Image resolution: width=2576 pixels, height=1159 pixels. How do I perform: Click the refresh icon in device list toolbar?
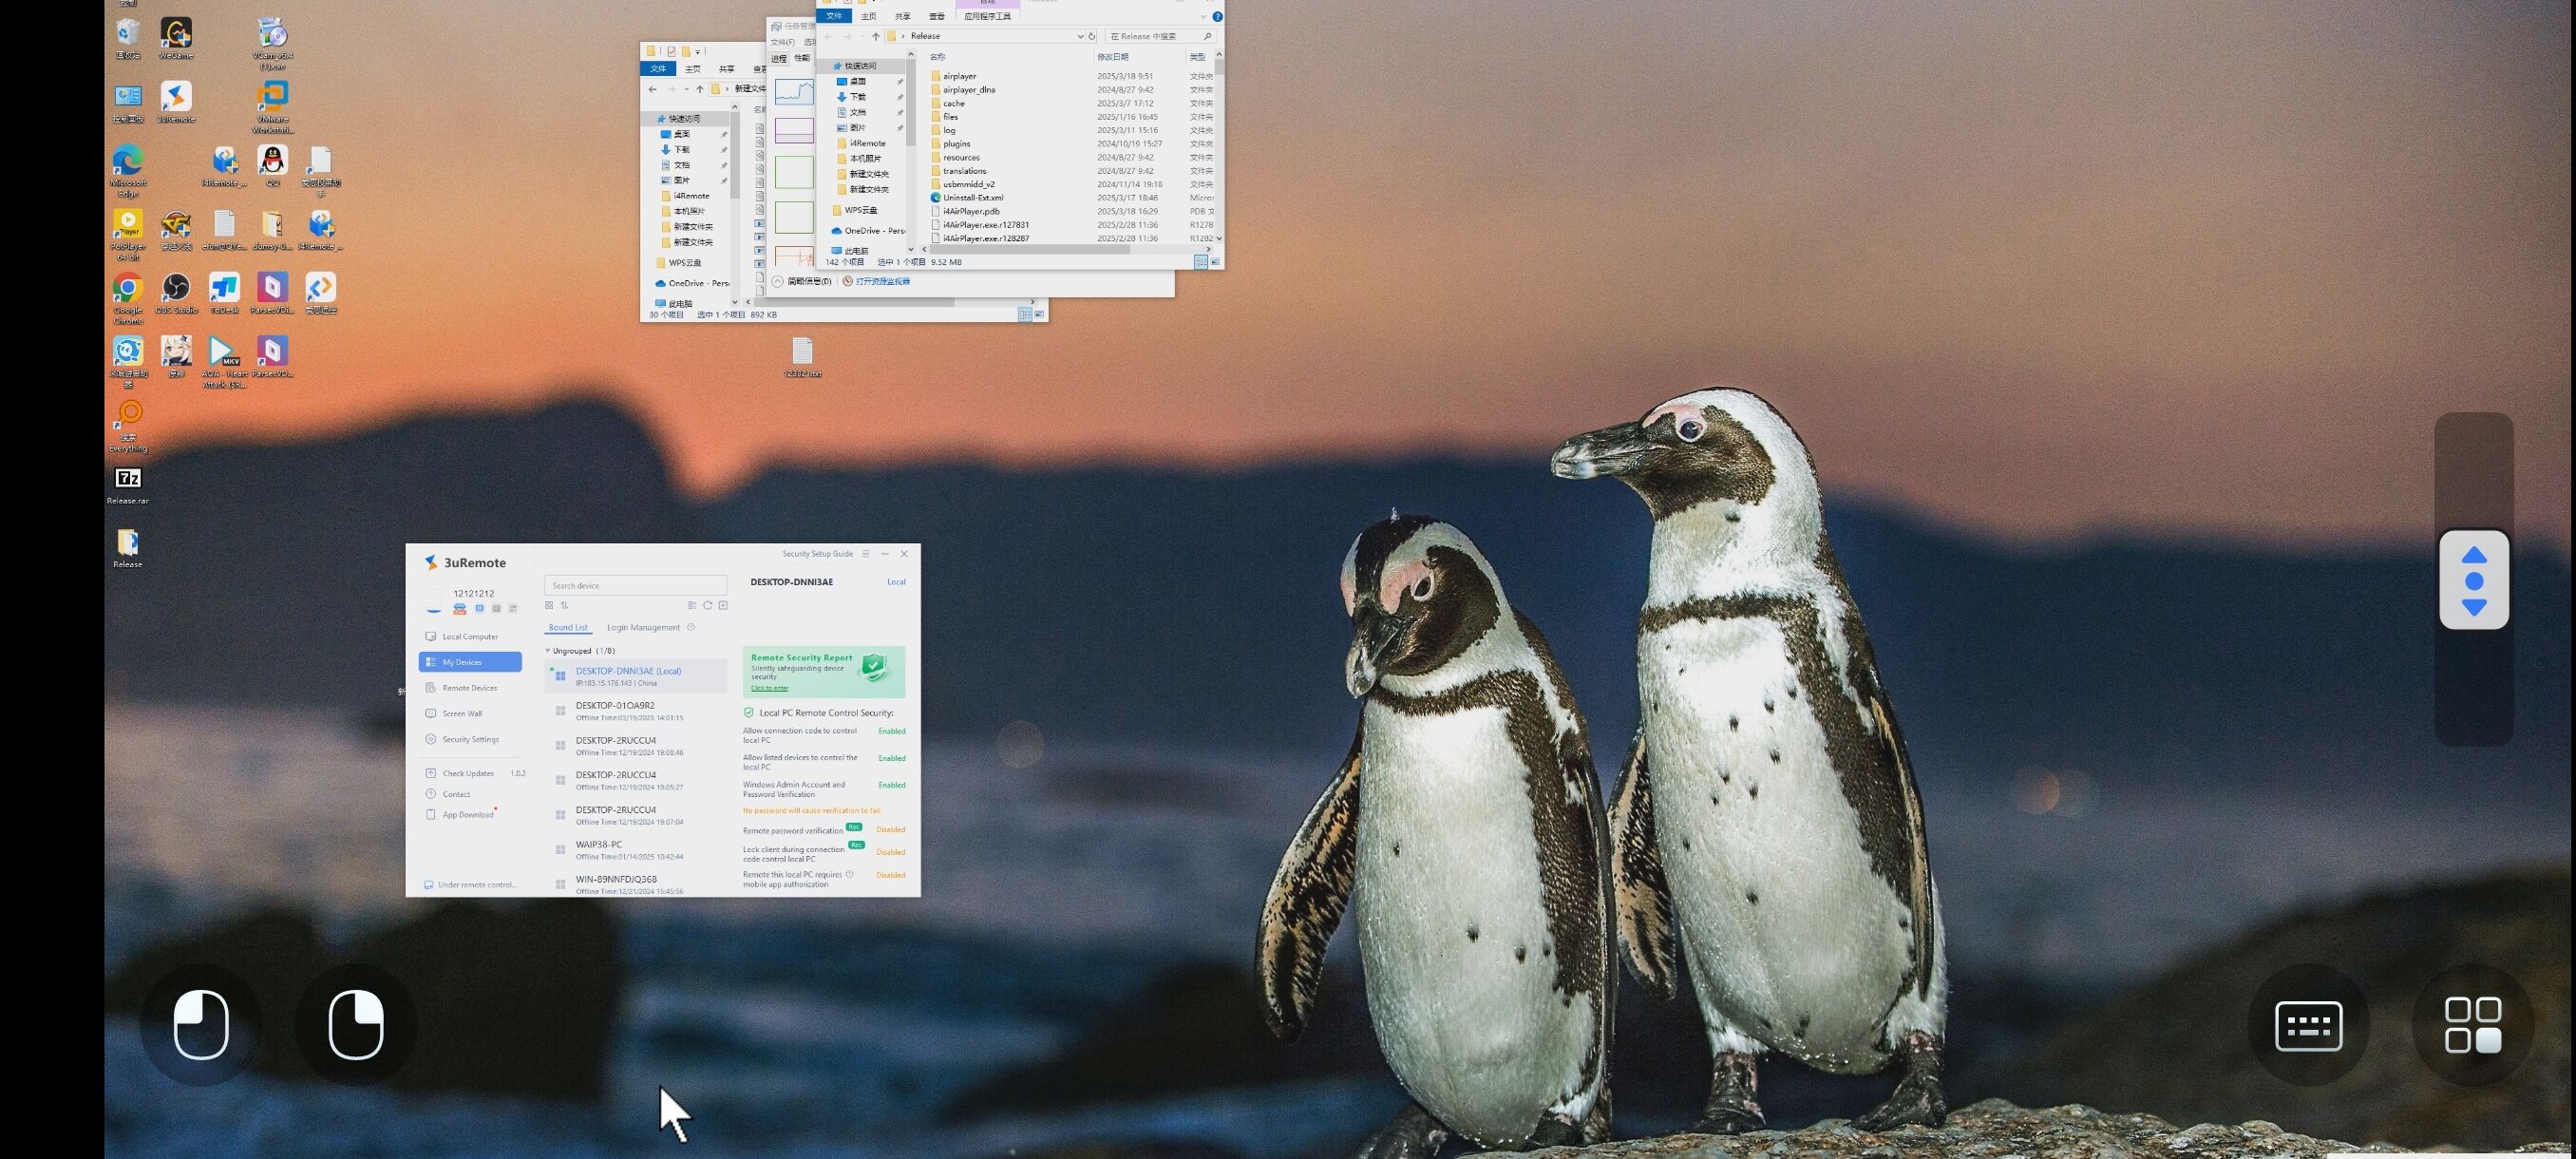pyautogui.click(x=707, y=605)
